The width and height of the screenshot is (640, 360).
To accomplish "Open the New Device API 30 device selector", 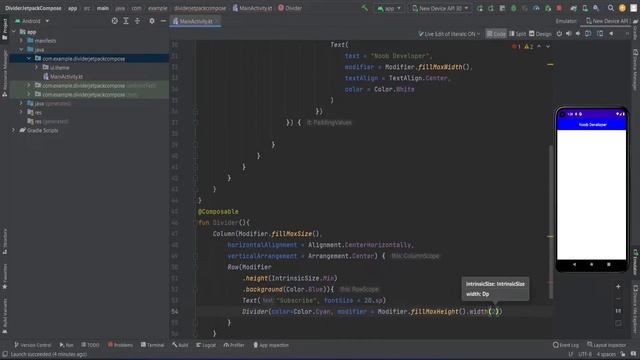I will tap(440, 8).
